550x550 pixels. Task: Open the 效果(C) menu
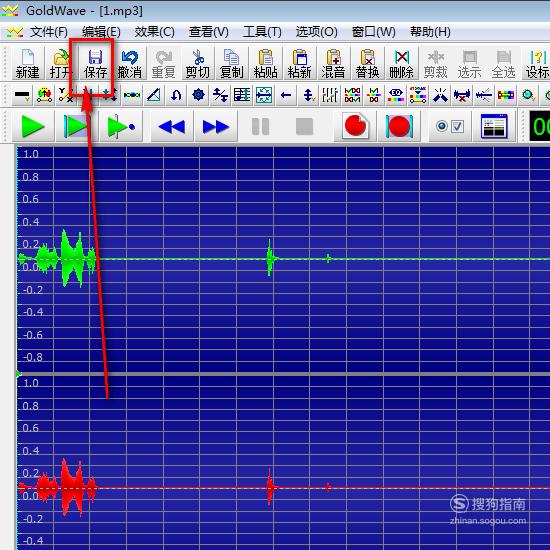pos(155,32)
